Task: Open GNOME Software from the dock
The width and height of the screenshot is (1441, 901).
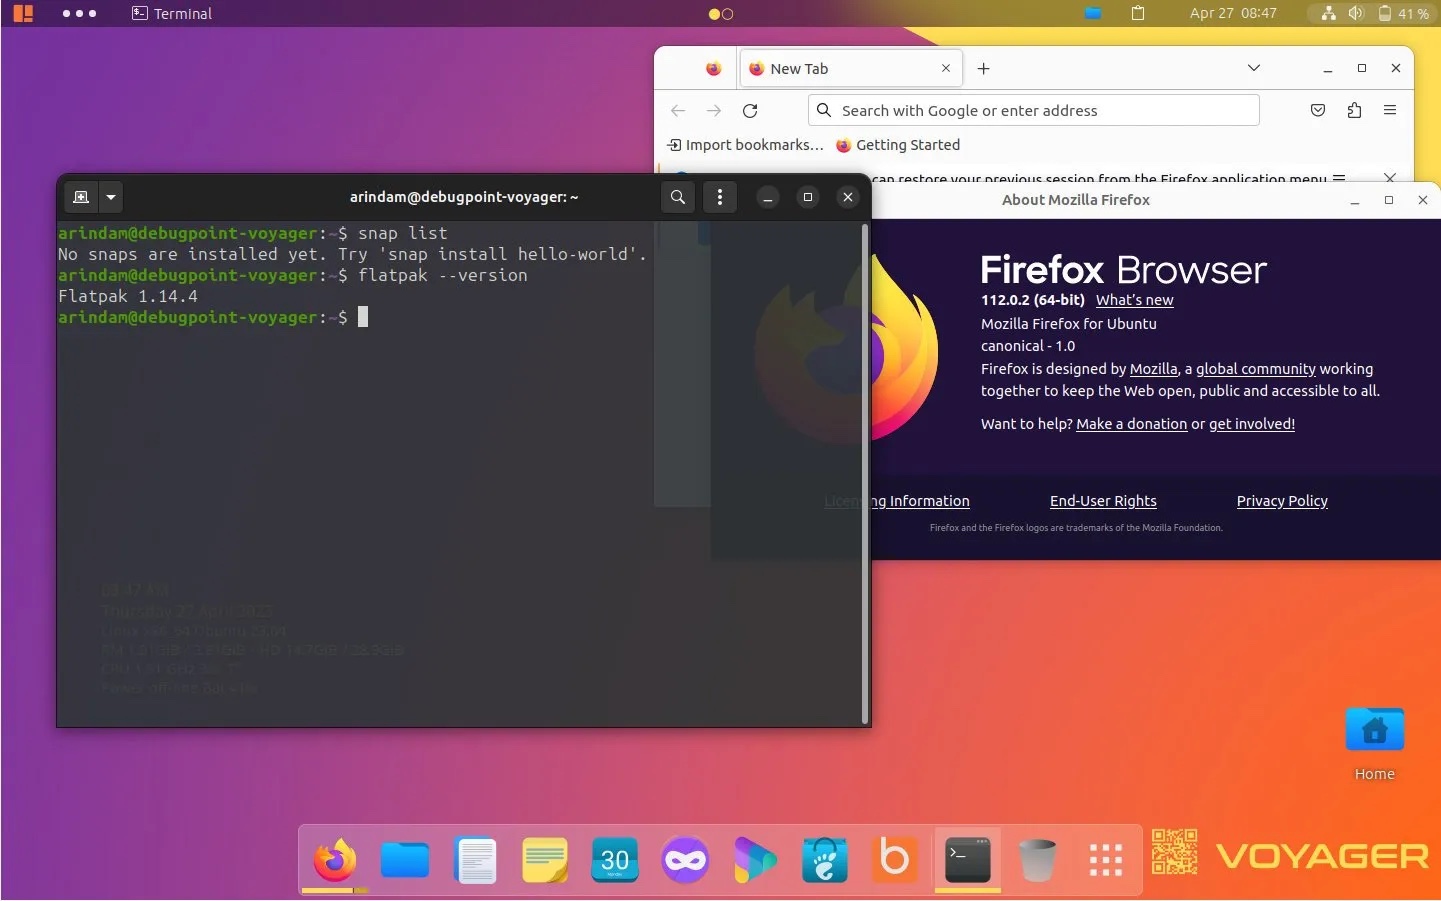Action: (x=825, y=860)
